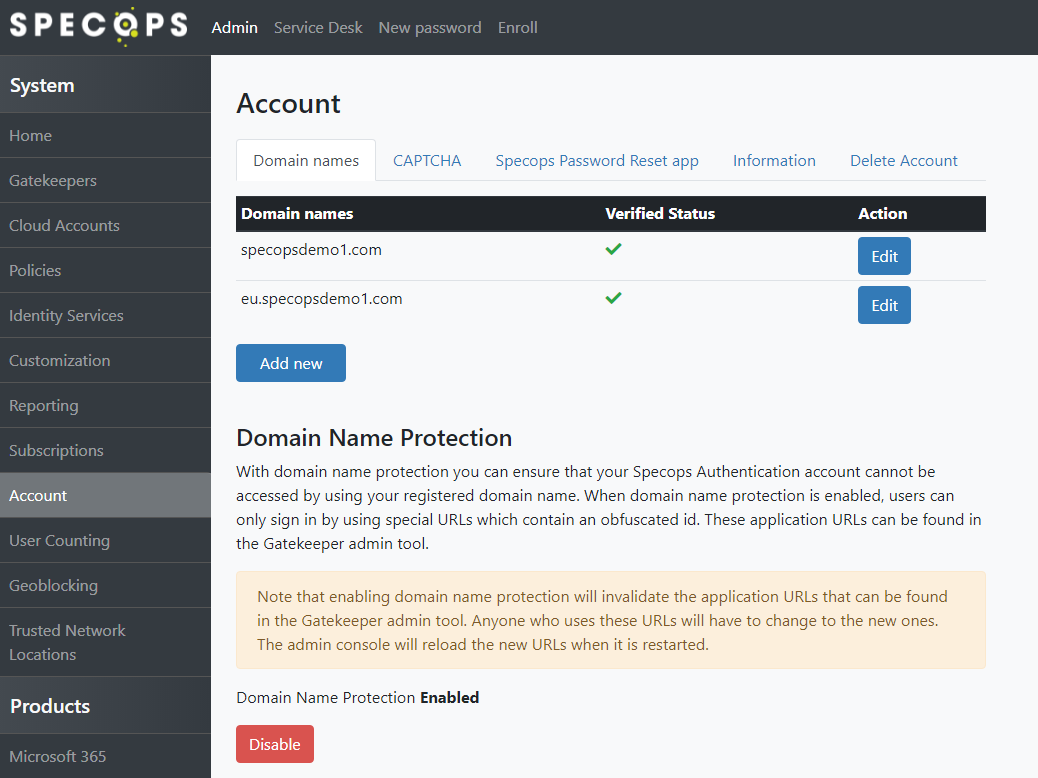The width and height of the screenshot is (1038, 778).
Task: Click the green checkmark for eu.specopsdemo1.com
Action: 614,298
